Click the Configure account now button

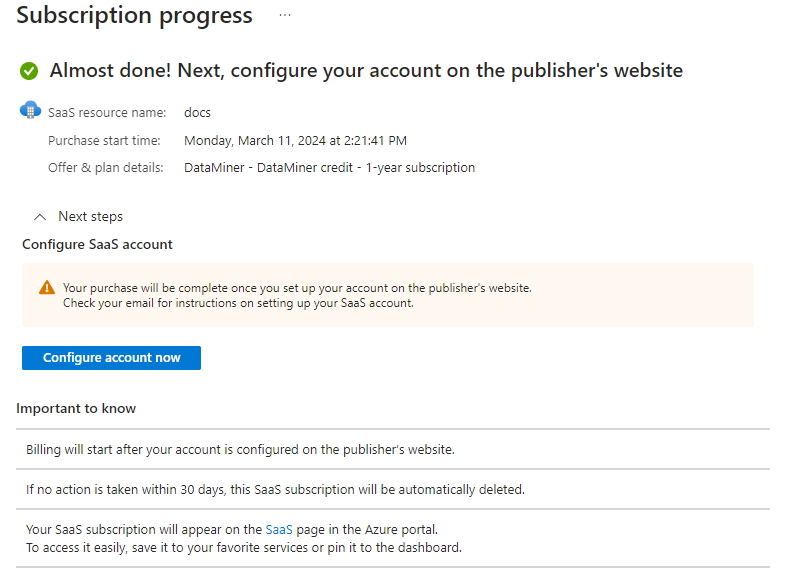(x=111, y=358)
